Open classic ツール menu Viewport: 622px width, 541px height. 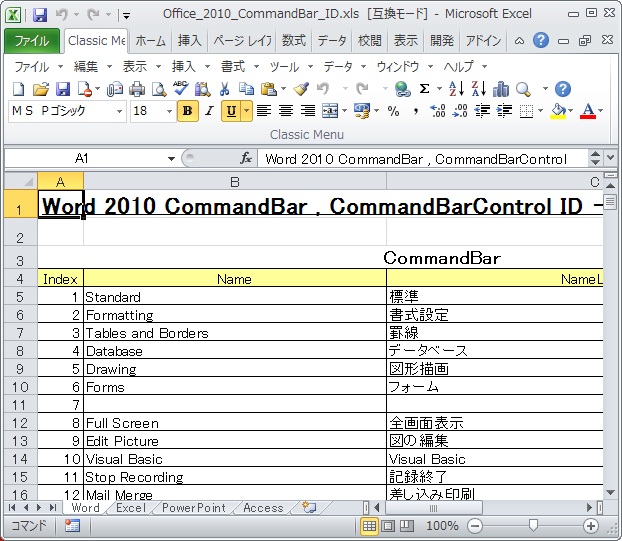(291, 67)
